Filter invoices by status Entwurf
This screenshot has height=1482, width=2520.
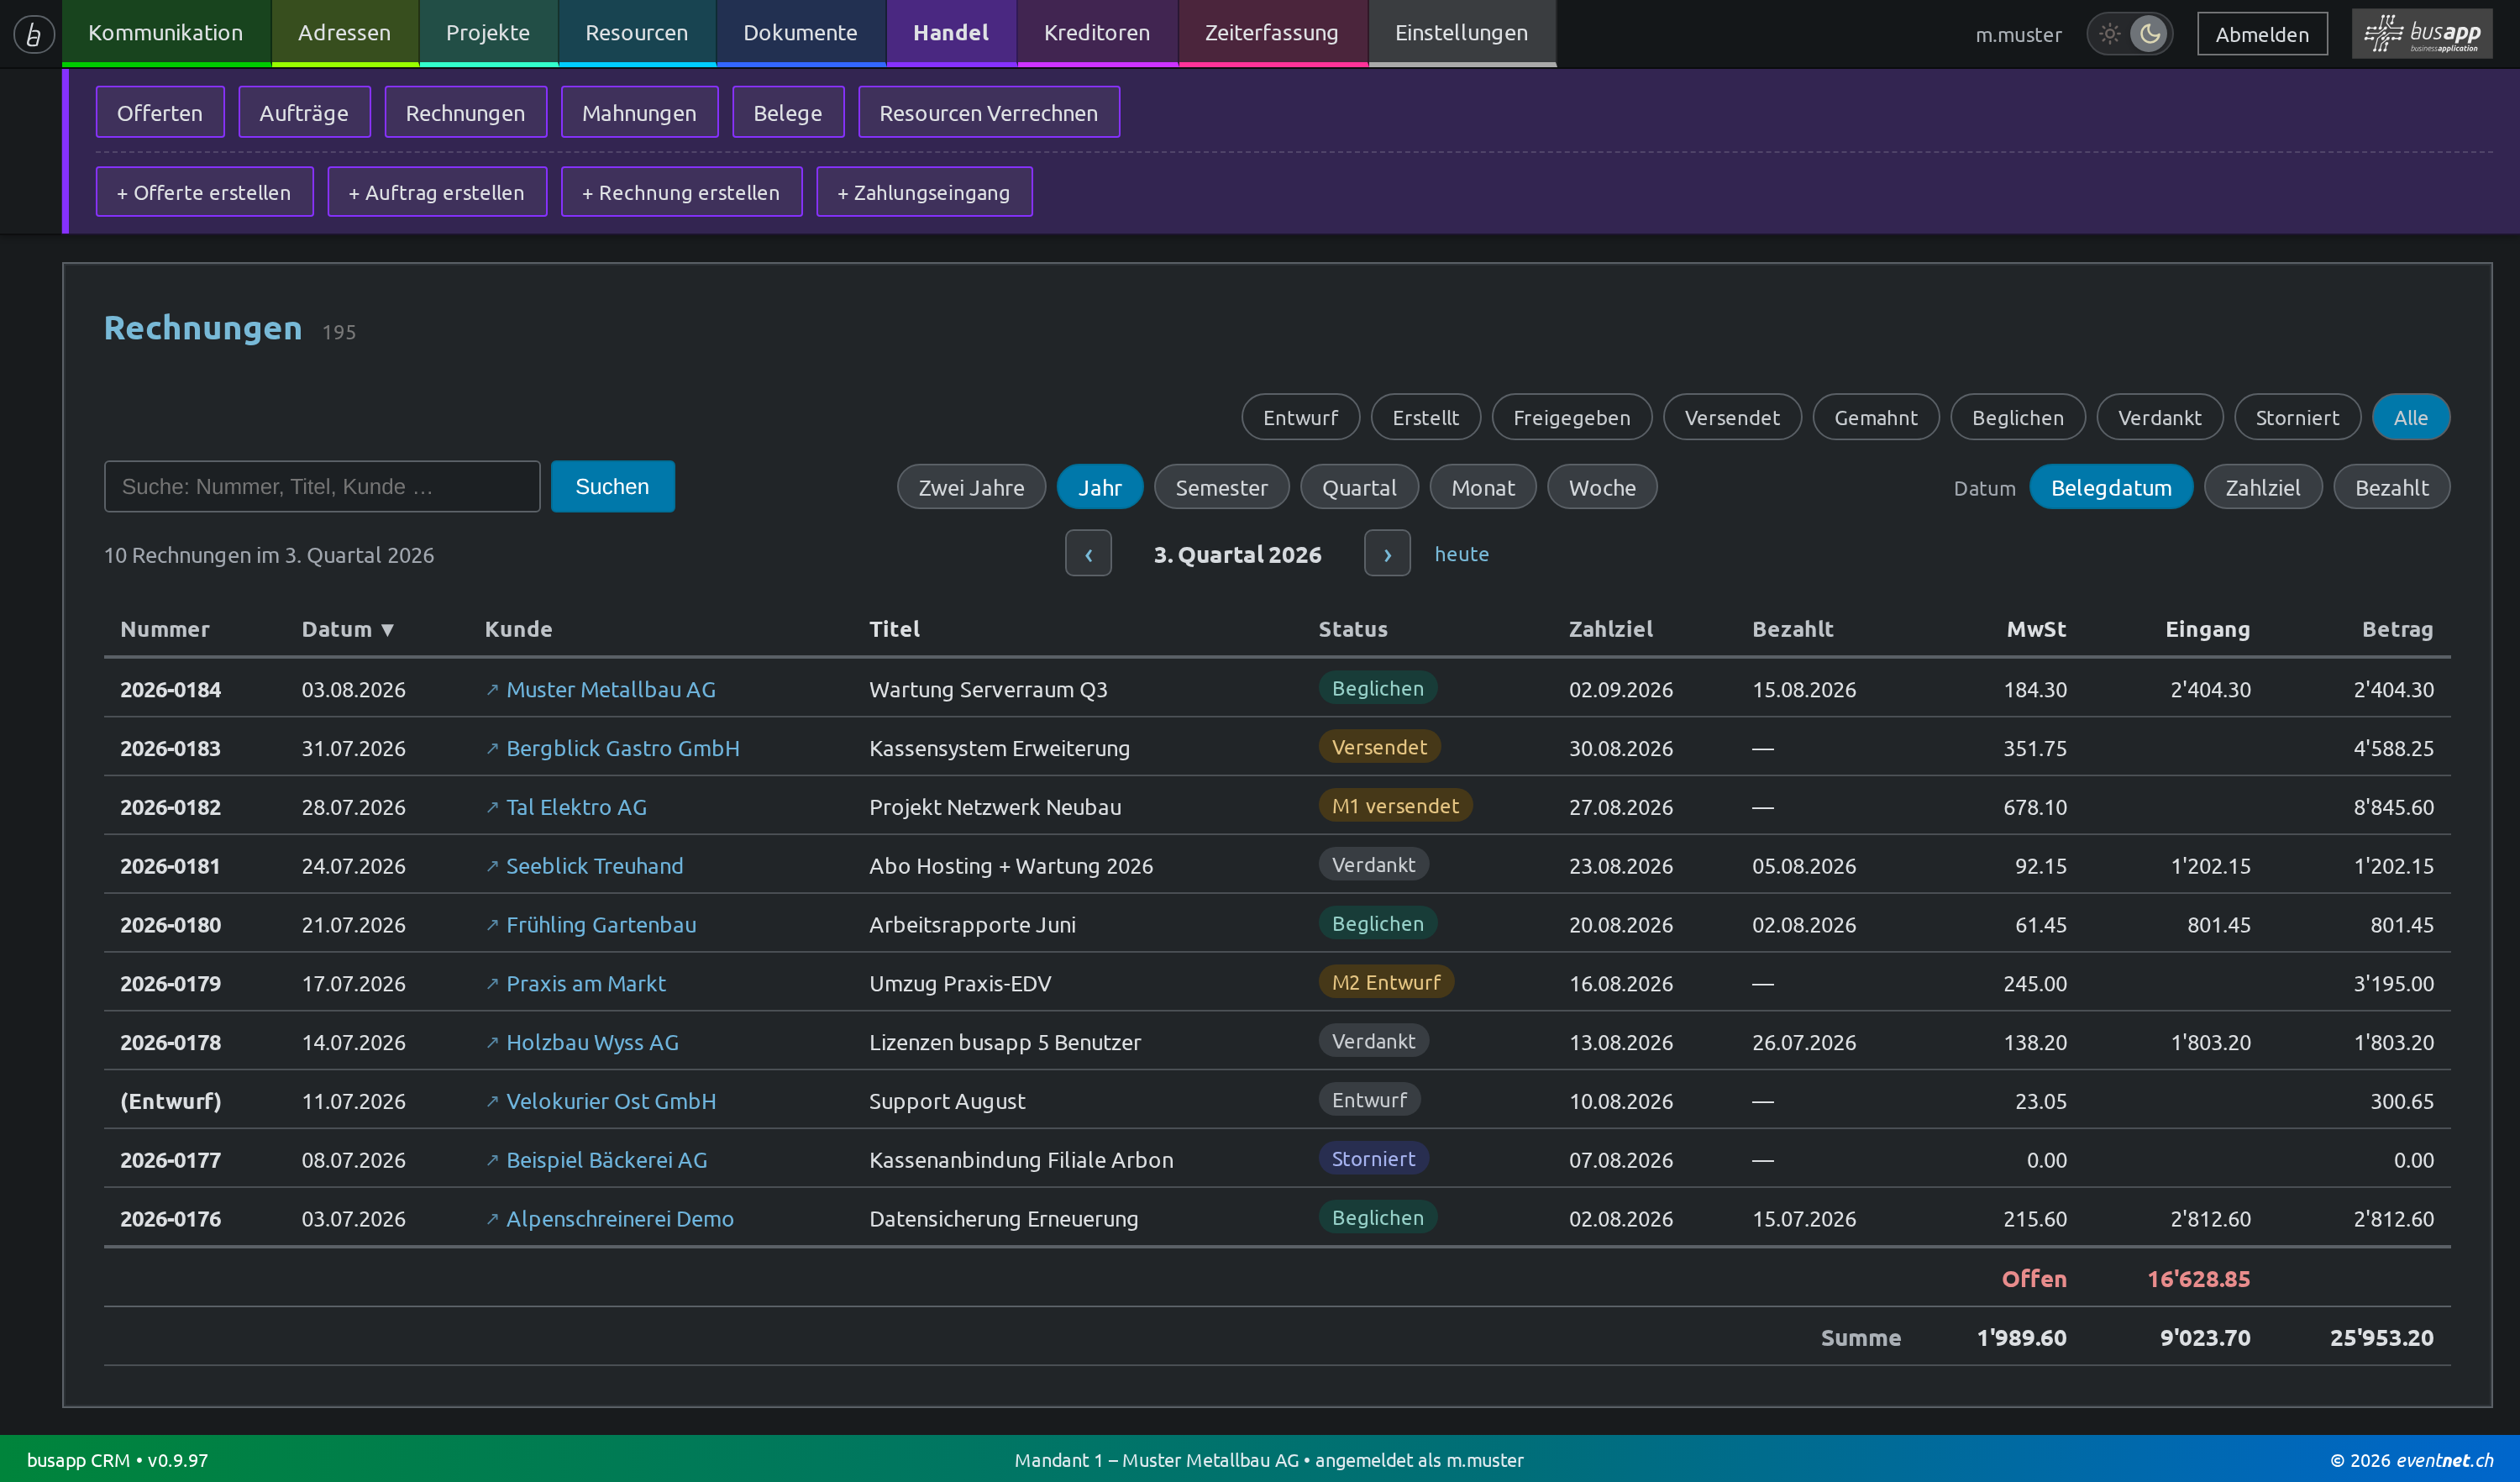[x=1300, y=418]
